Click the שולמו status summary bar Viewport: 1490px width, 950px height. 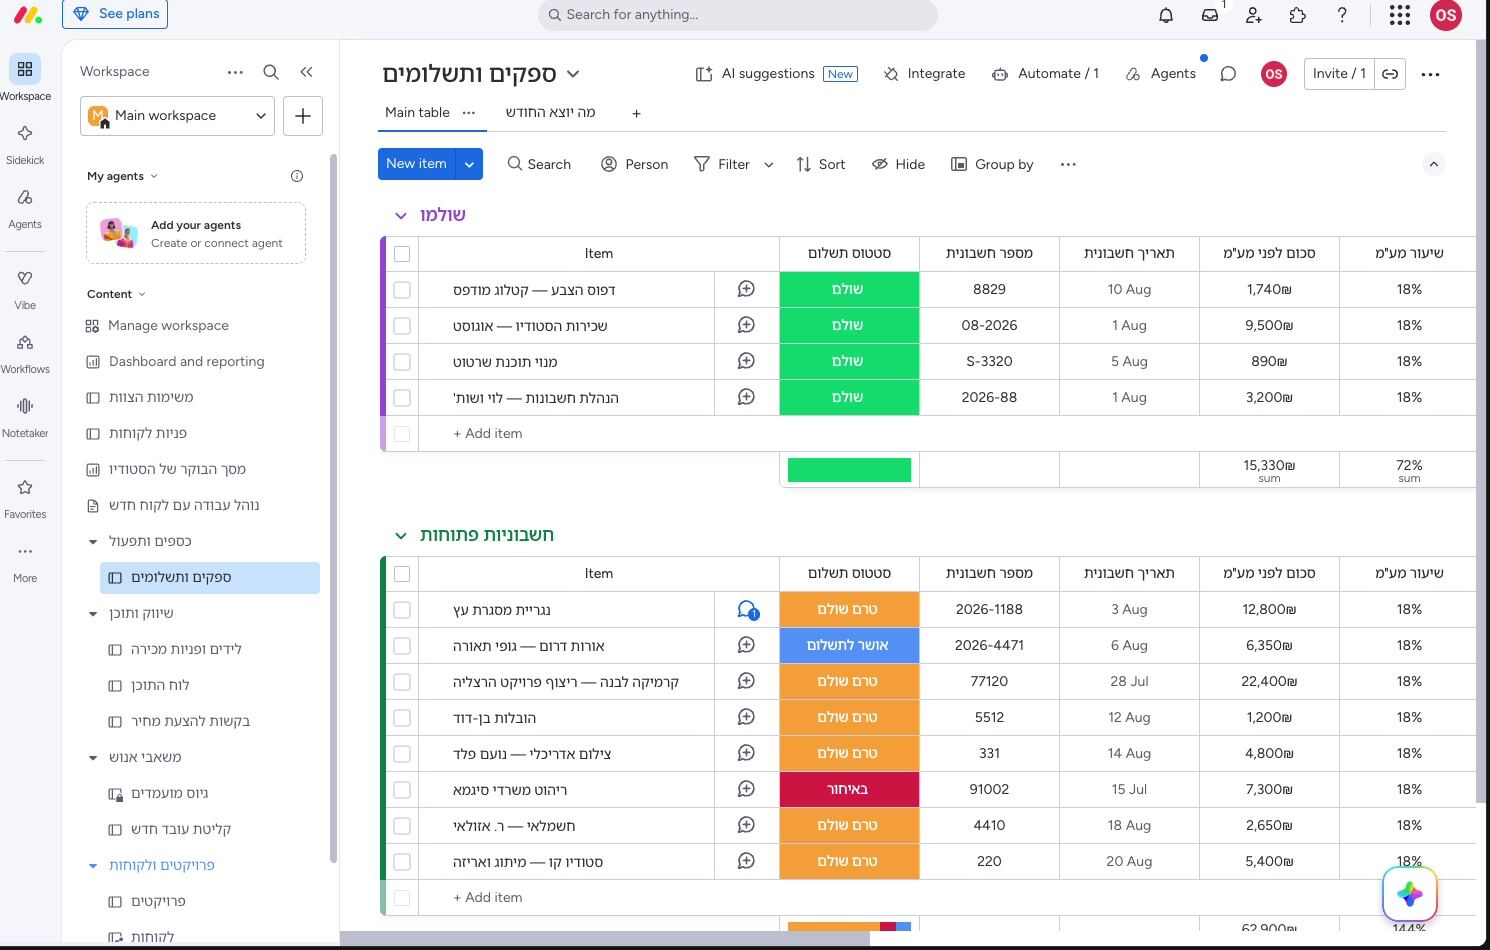click(x=849, y=470)
